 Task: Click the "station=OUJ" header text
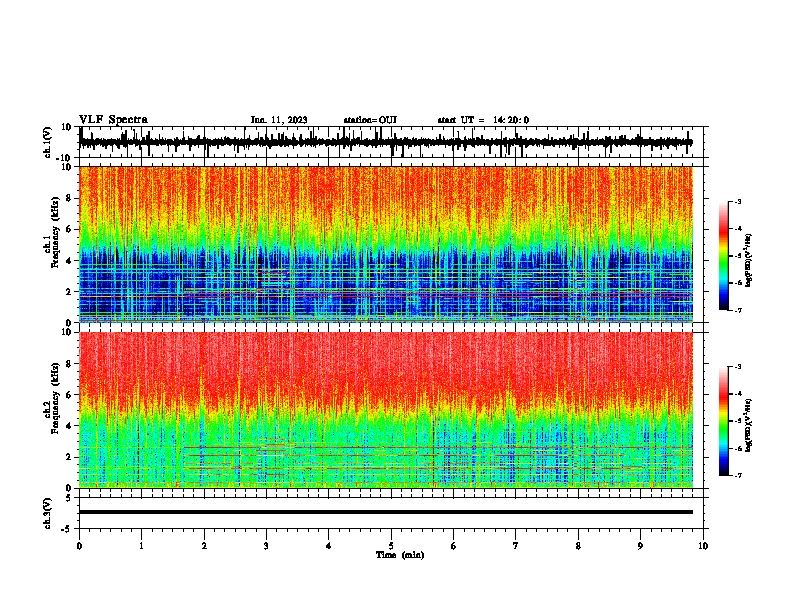coord(370,120)
